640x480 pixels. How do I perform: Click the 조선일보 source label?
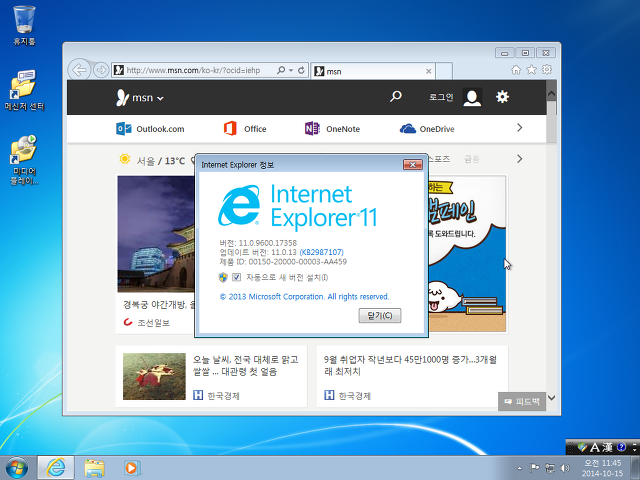point(153,323)
